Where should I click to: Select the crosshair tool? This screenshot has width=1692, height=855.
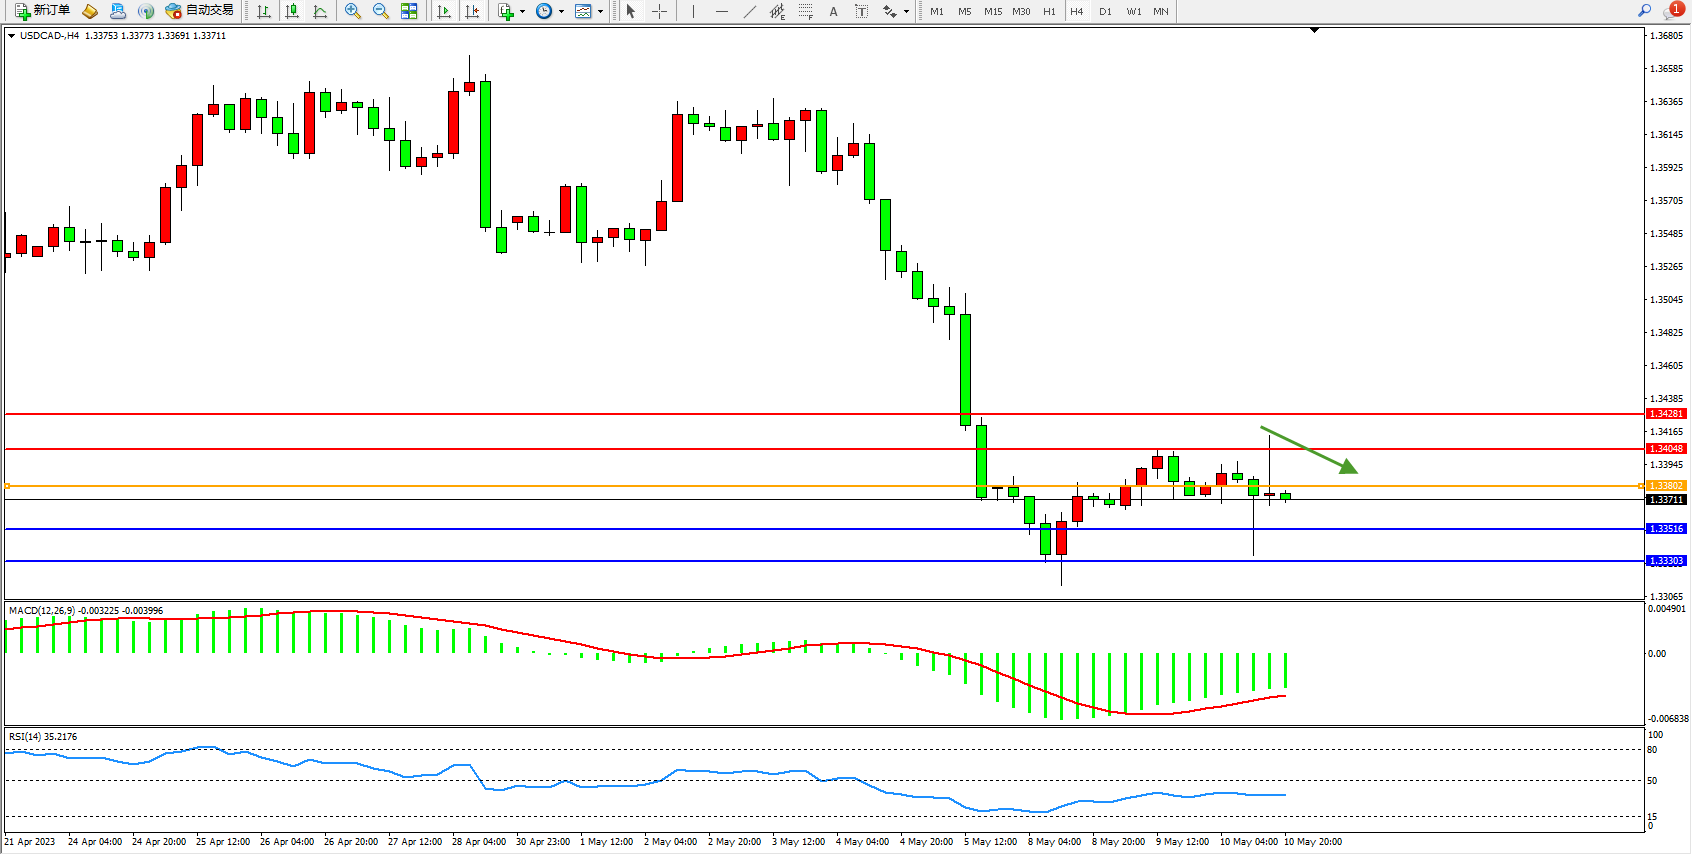[x=660, y=11]
